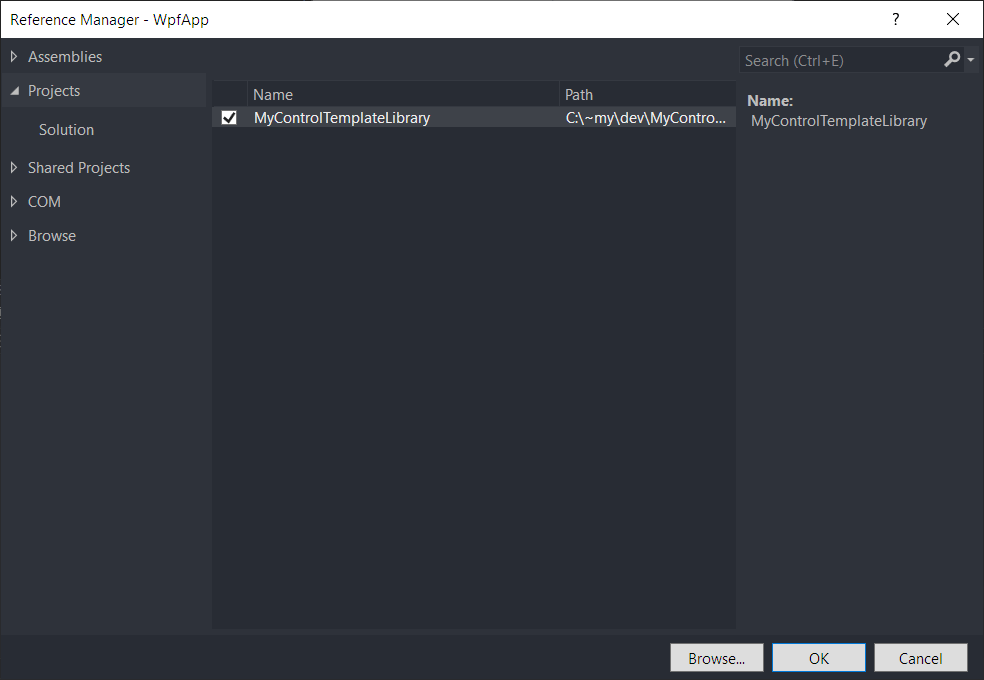Image resolution: width=984 pixels, height=680 pixels.
Task: Click the Cancel button
Action: (920, 658)
